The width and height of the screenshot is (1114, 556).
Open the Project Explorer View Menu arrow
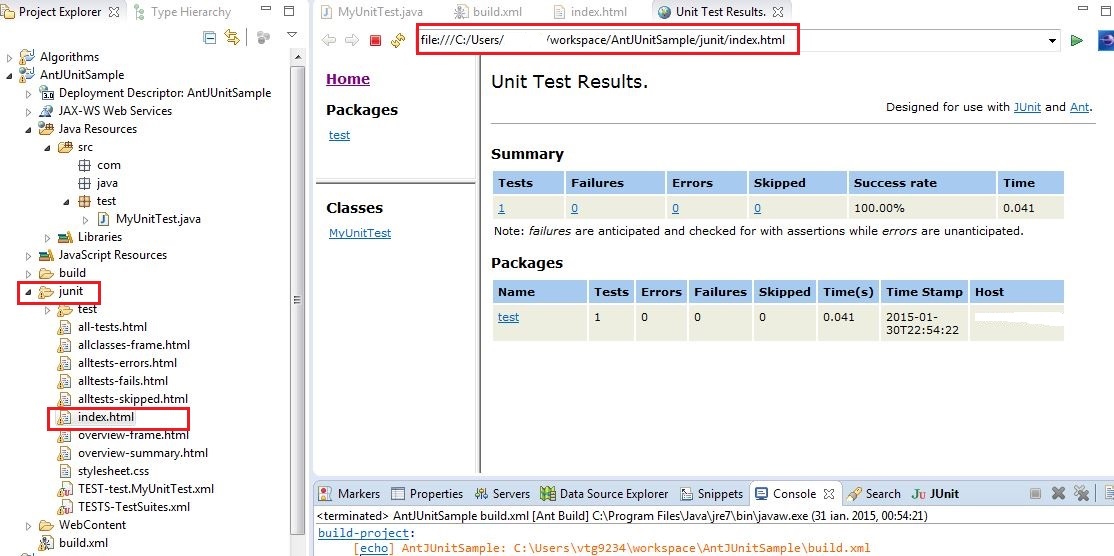[291, 36]
